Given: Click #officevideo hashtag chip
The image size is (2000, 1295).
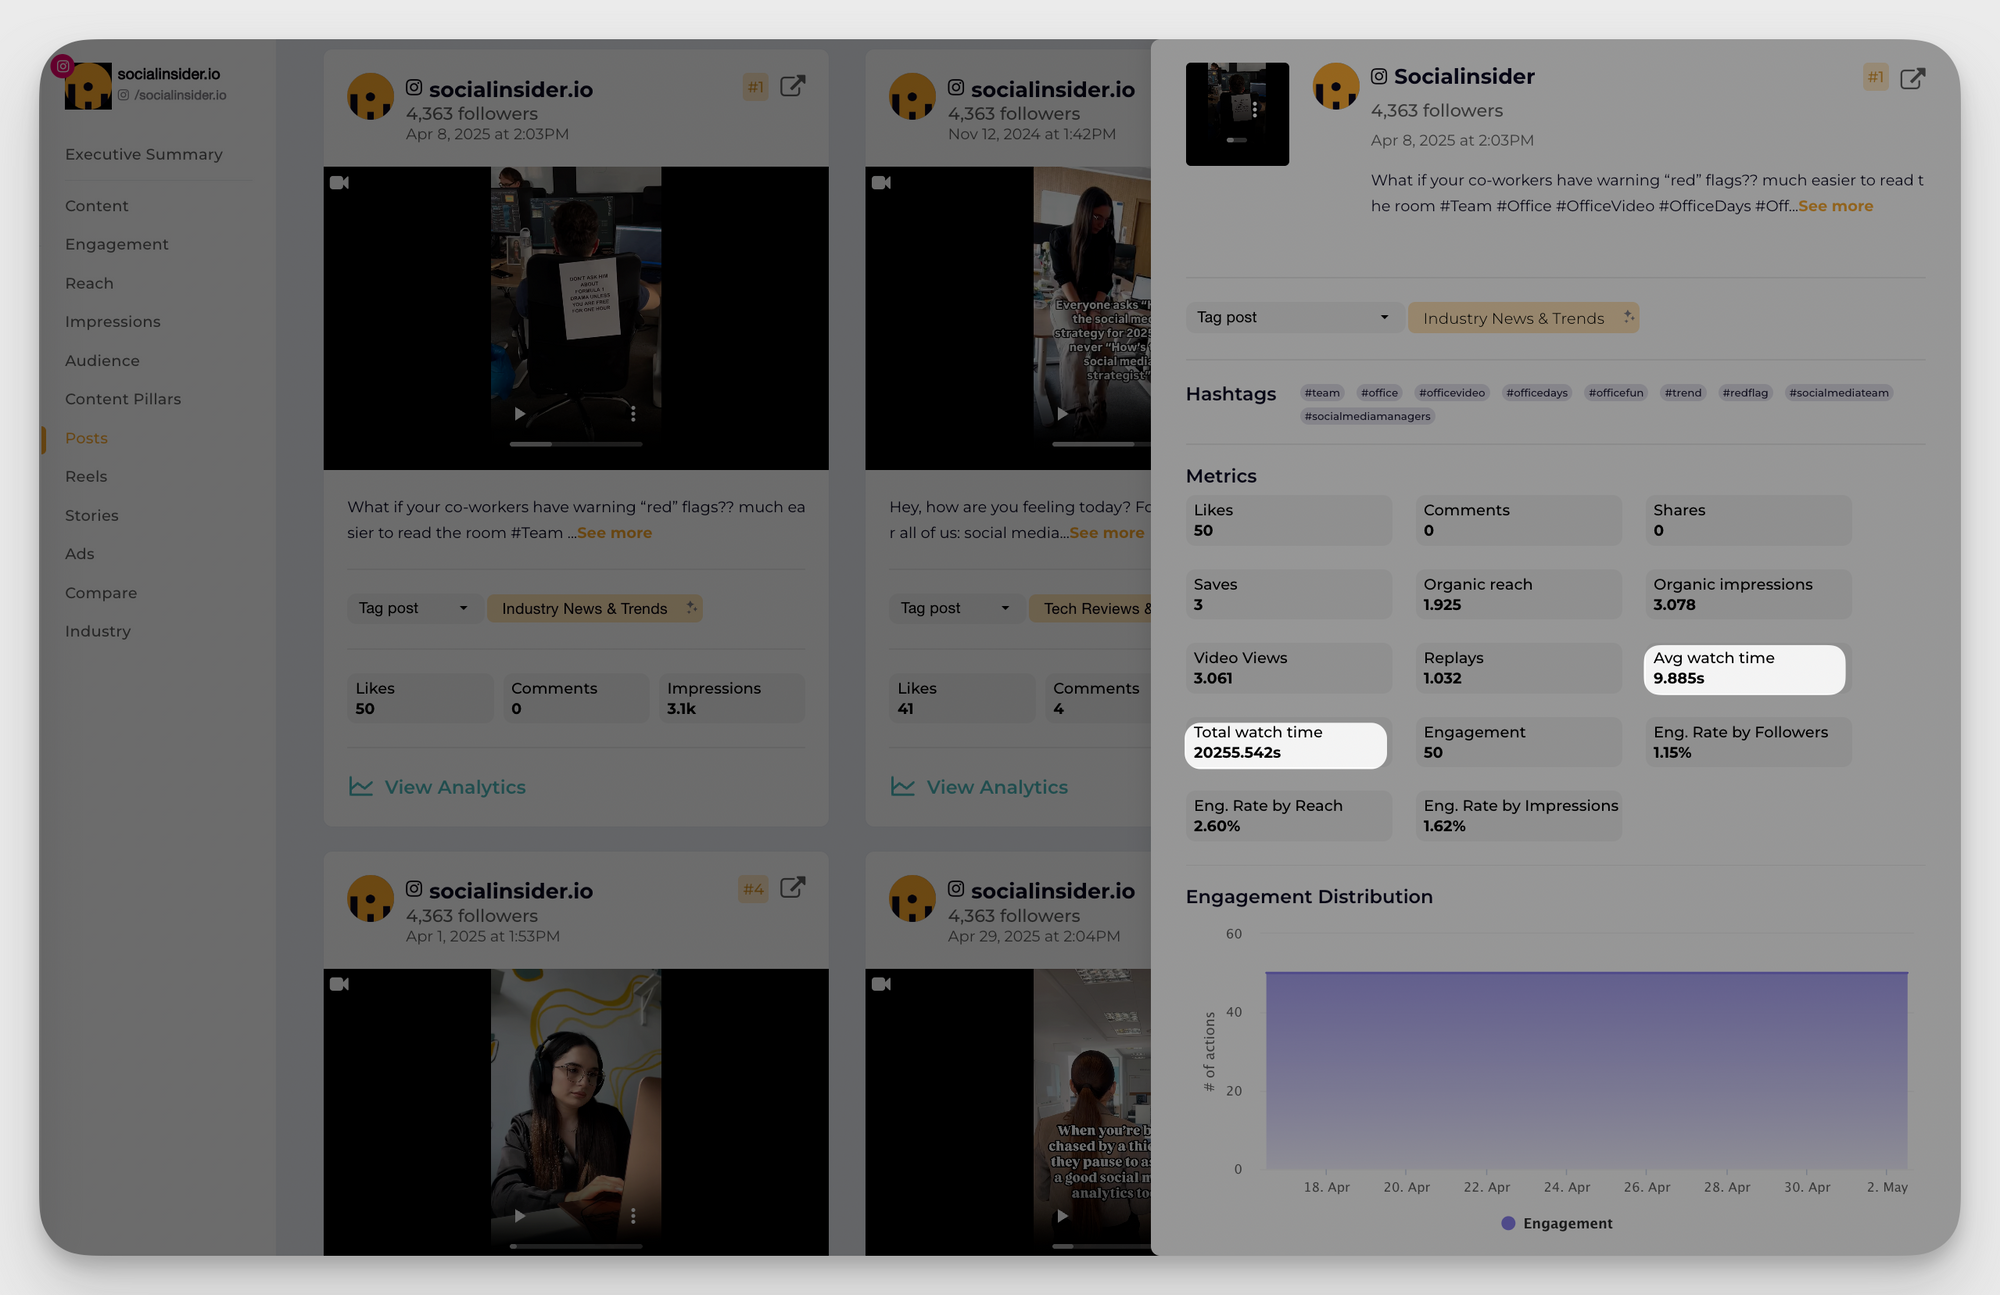Looking at the screenshot, I should (1451, 393).
